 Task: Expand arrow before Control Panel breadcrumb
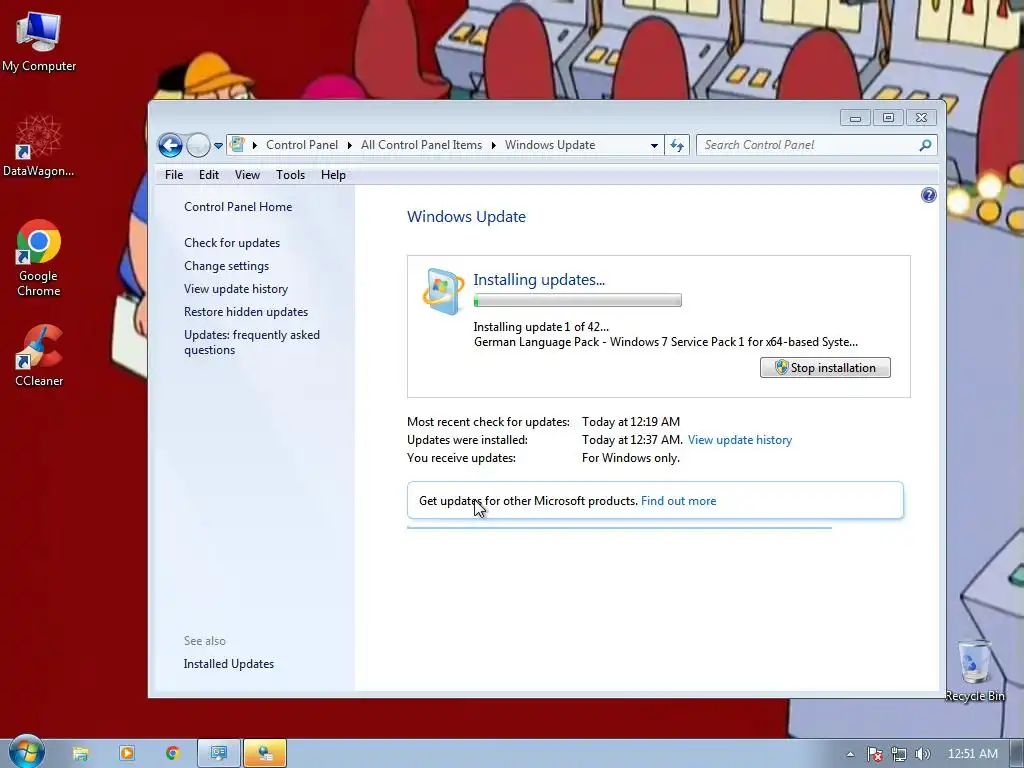pos(255,145)
